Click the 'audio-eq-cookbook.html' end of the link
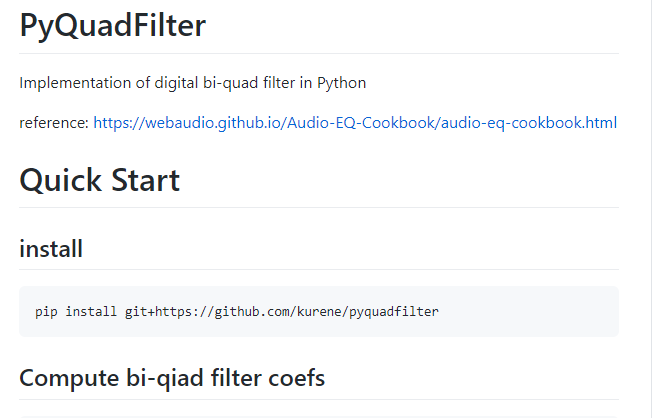Viewport: 654px width, 418px height. click(529, 123)
